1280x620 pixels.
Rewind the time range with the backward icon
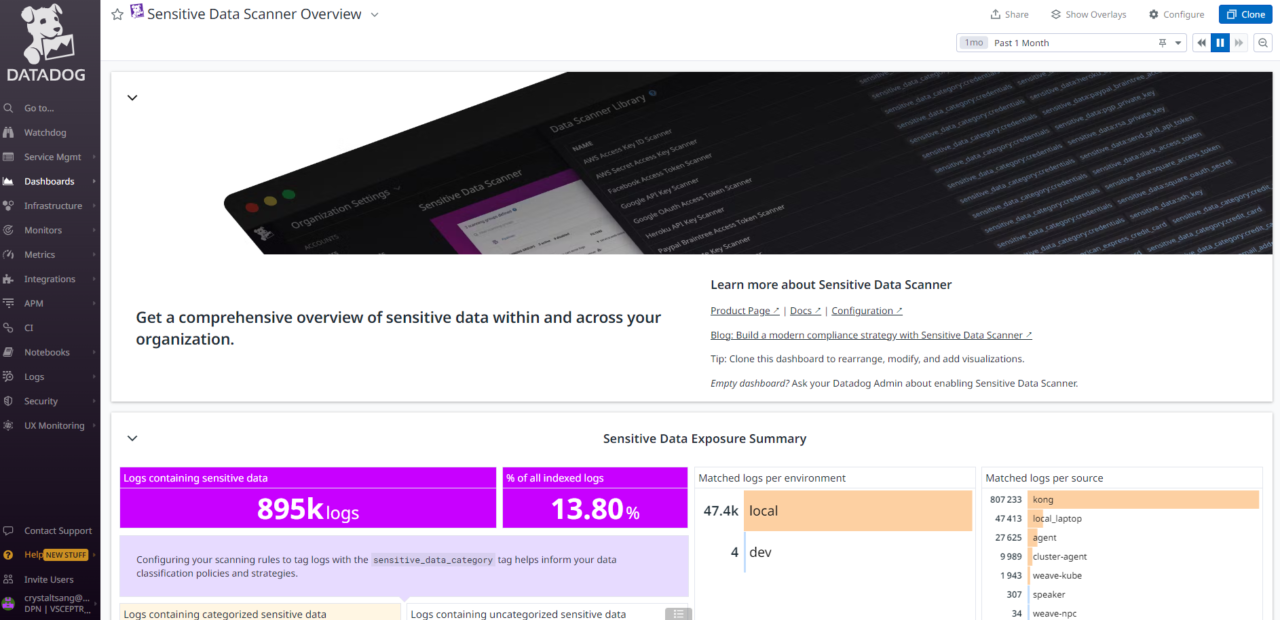pos(1201,42)
